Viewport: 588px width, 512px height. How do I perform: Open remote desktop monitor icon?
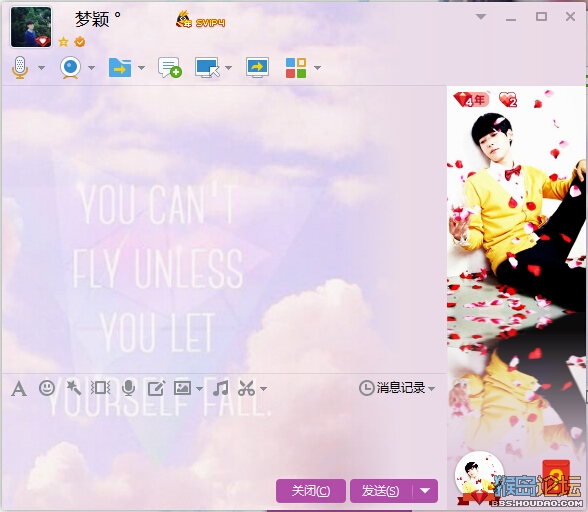[207, 68]
